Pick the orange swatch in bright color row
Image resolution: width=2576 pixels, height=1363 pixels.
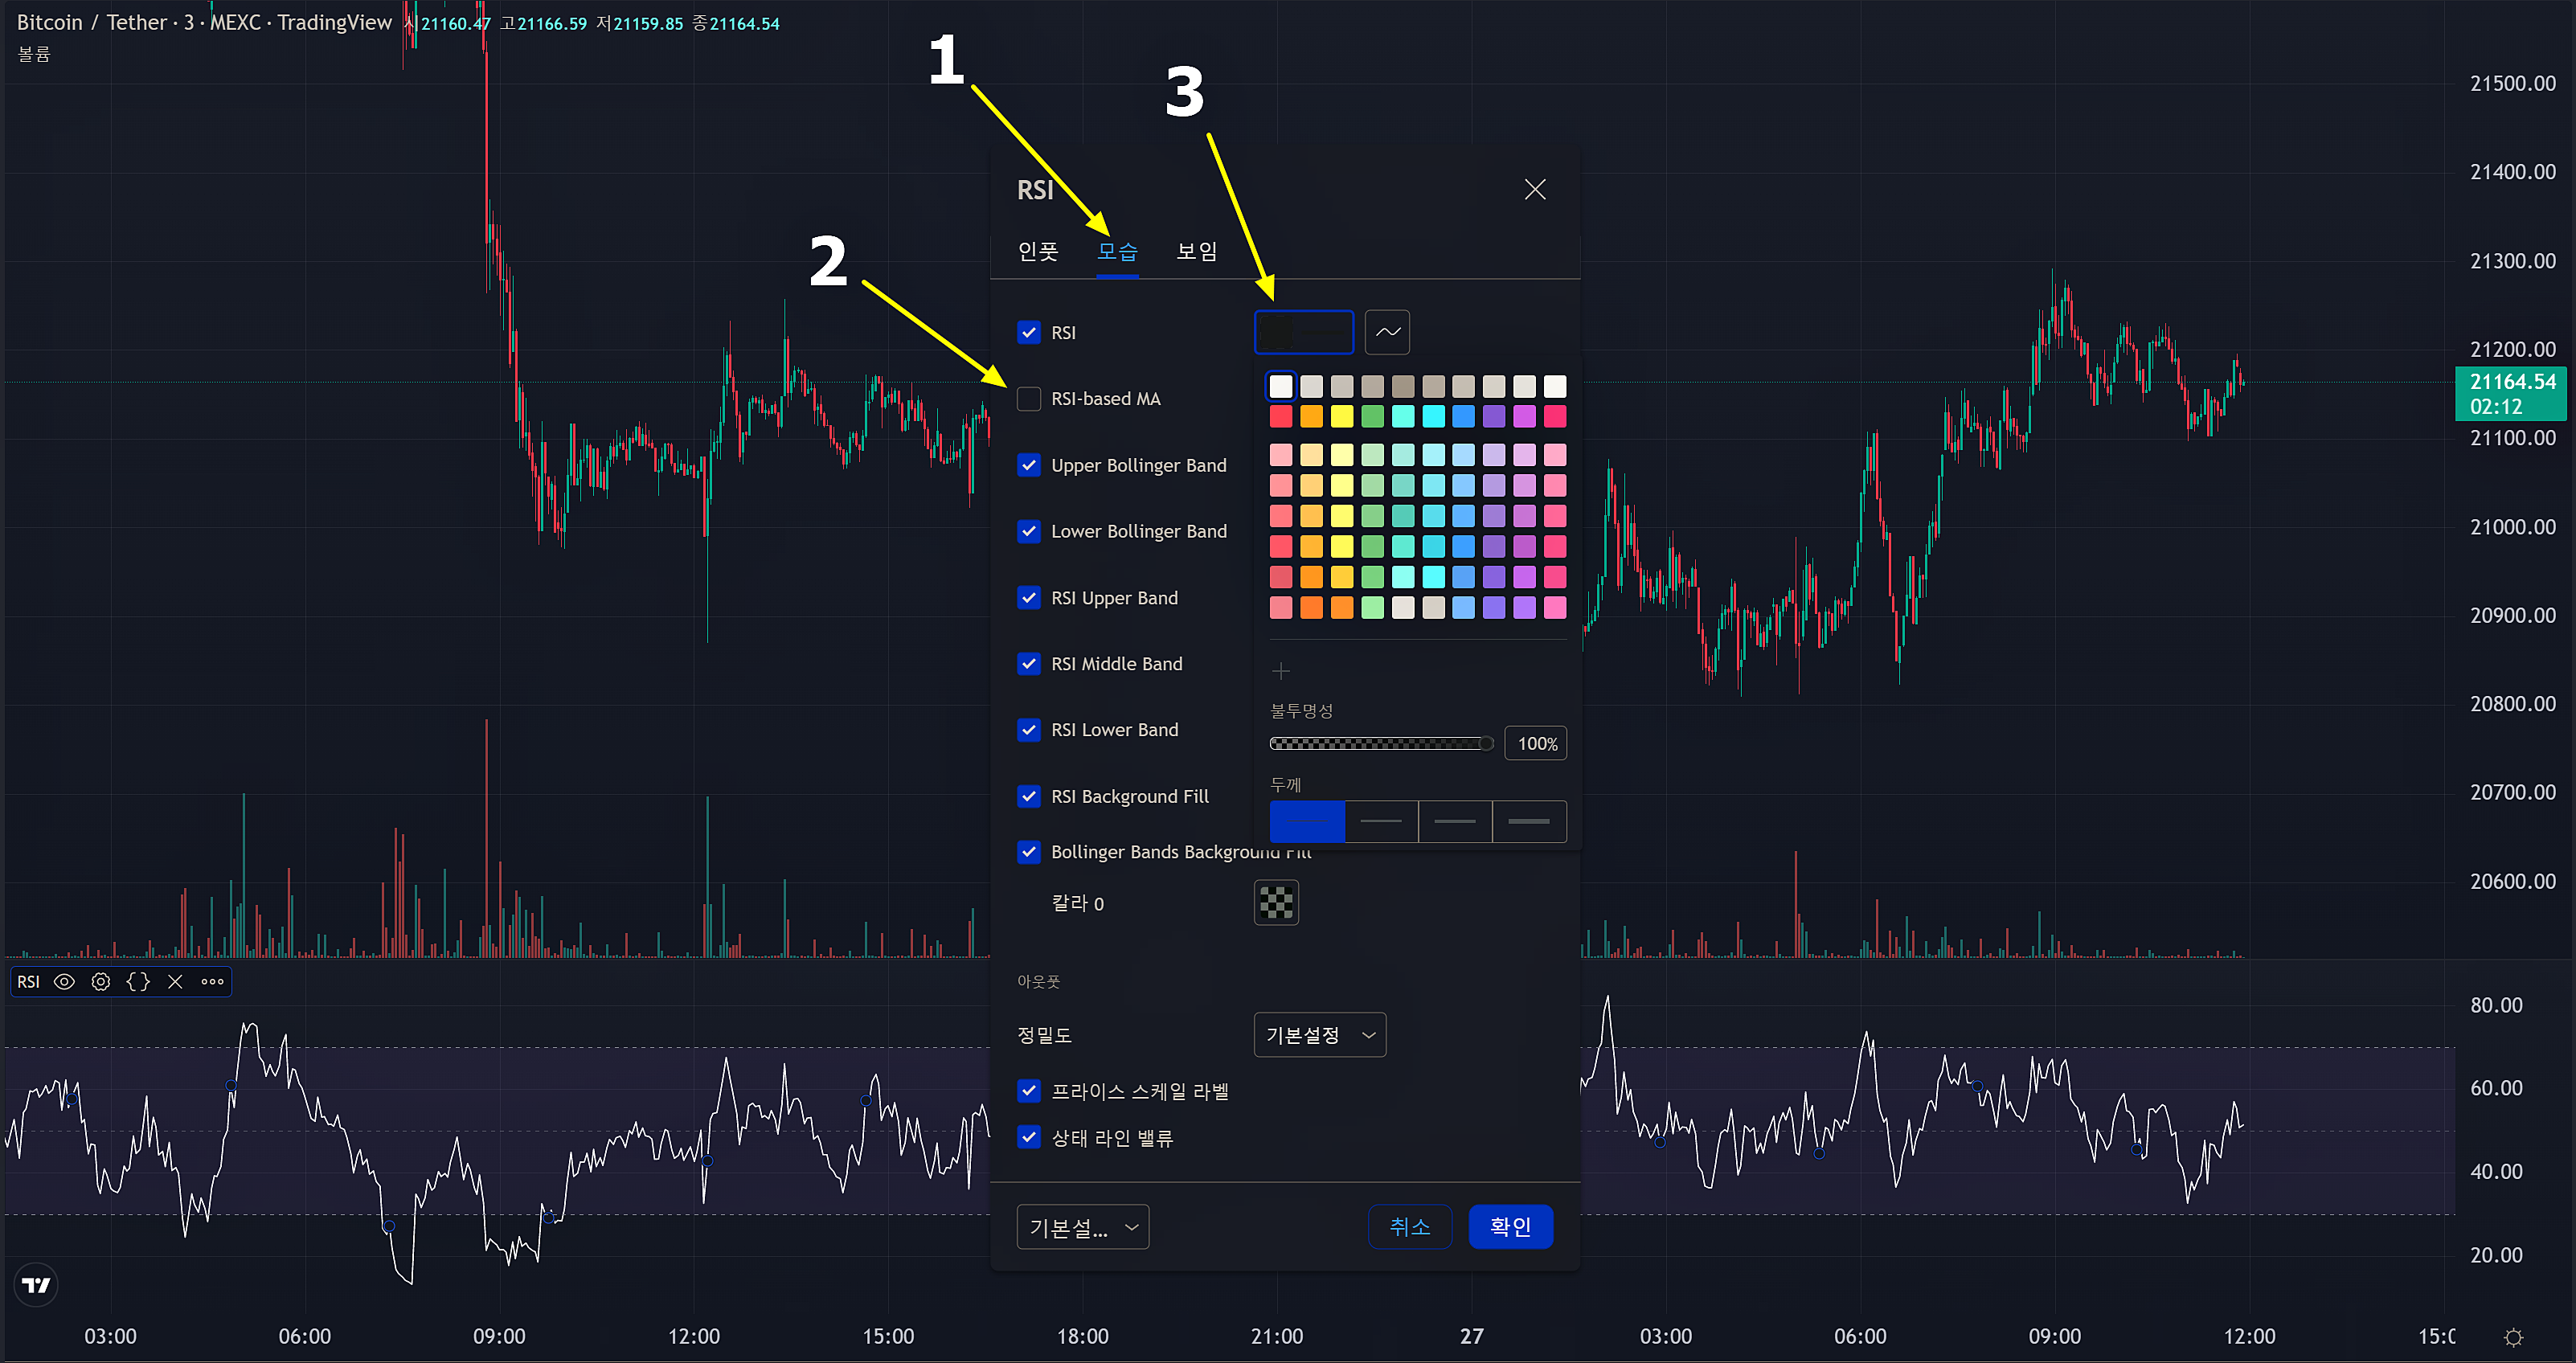click(1311, 416)
